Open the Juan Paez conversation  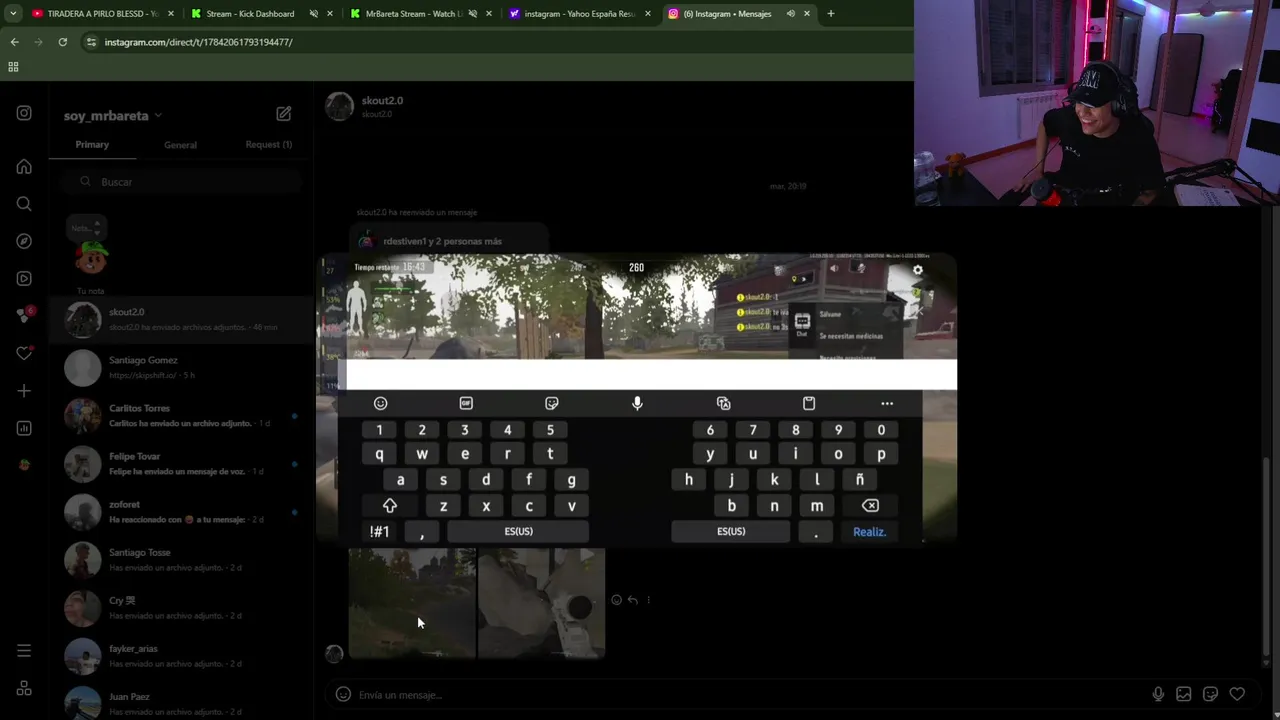pyautogui.click(x=180, y=702)
